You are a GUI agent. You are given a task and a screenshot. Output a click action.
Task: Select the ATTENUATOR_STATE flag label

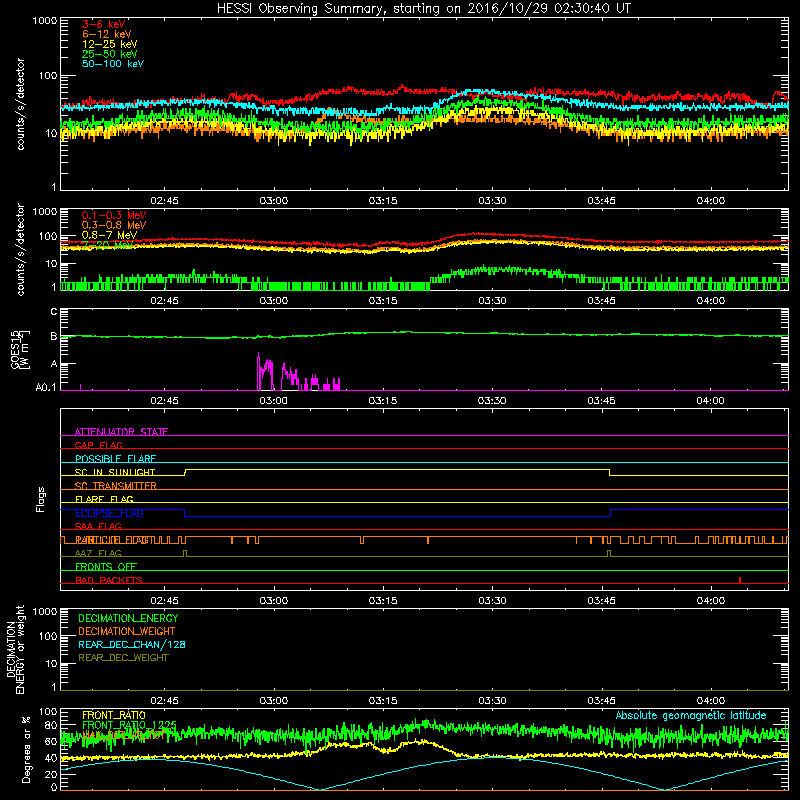[x=121, y=432]
